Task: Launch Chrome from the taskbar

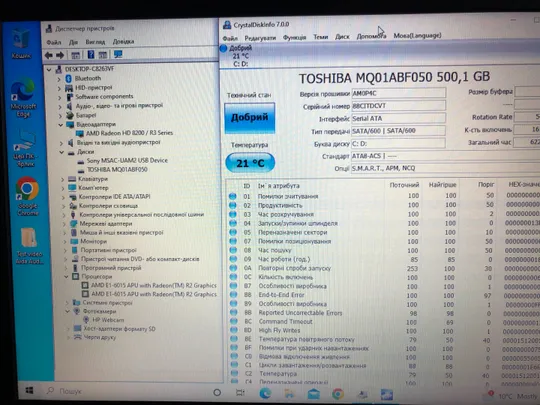Action: pos(338,394)
